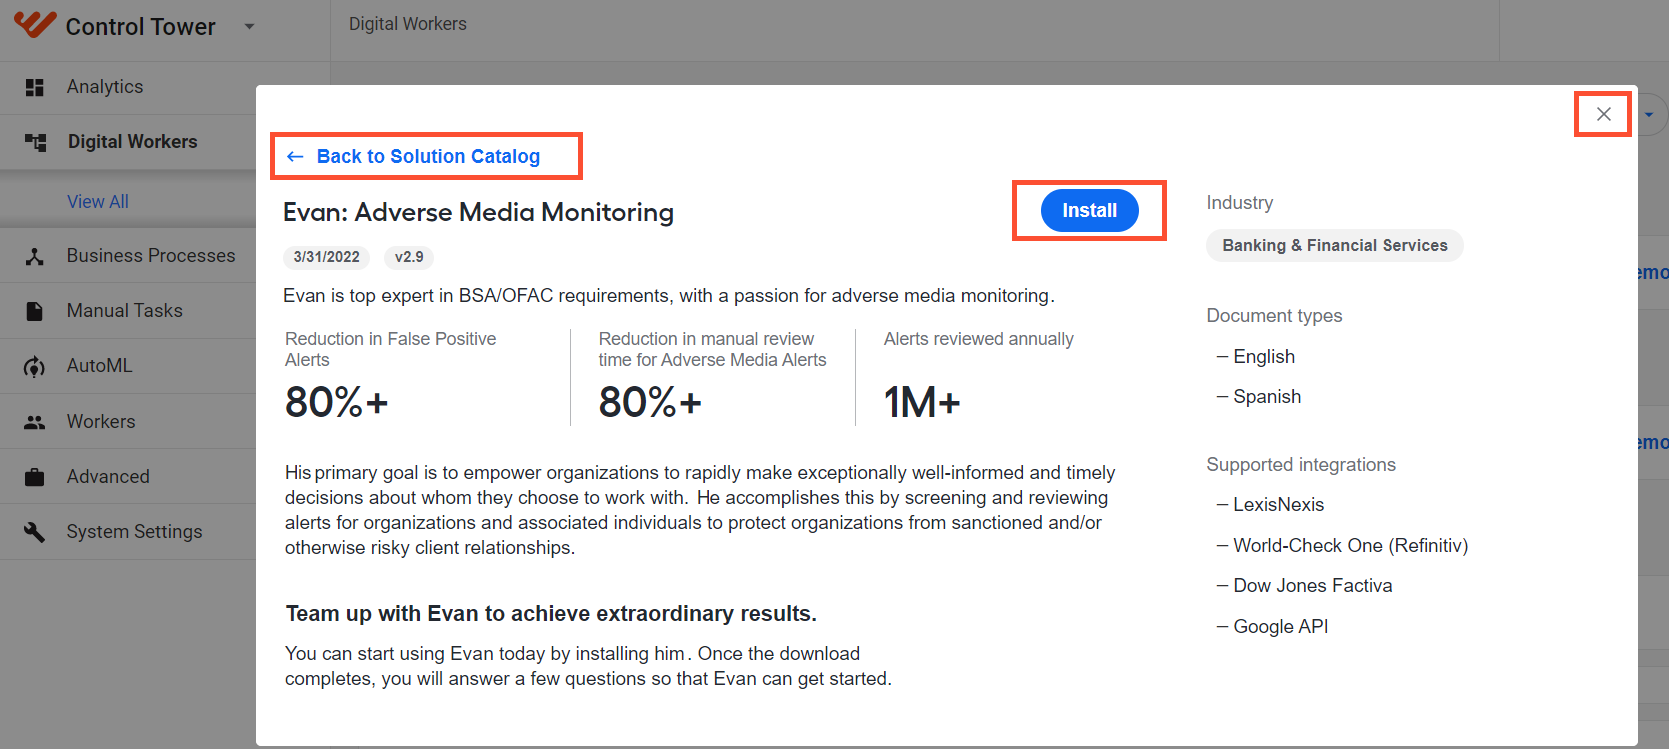Screen dimensions: 1669x749
Task: Click the Spanish document type
Action: [x=1267, y=397]
